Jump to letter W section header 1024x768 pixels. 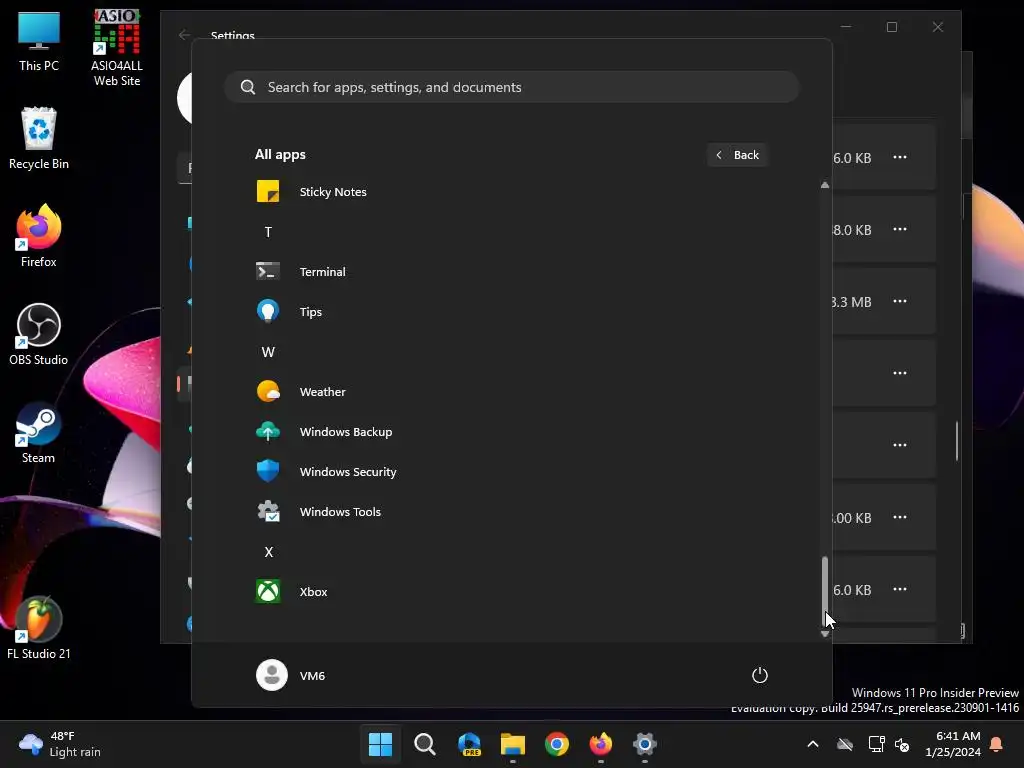[268, 352]
